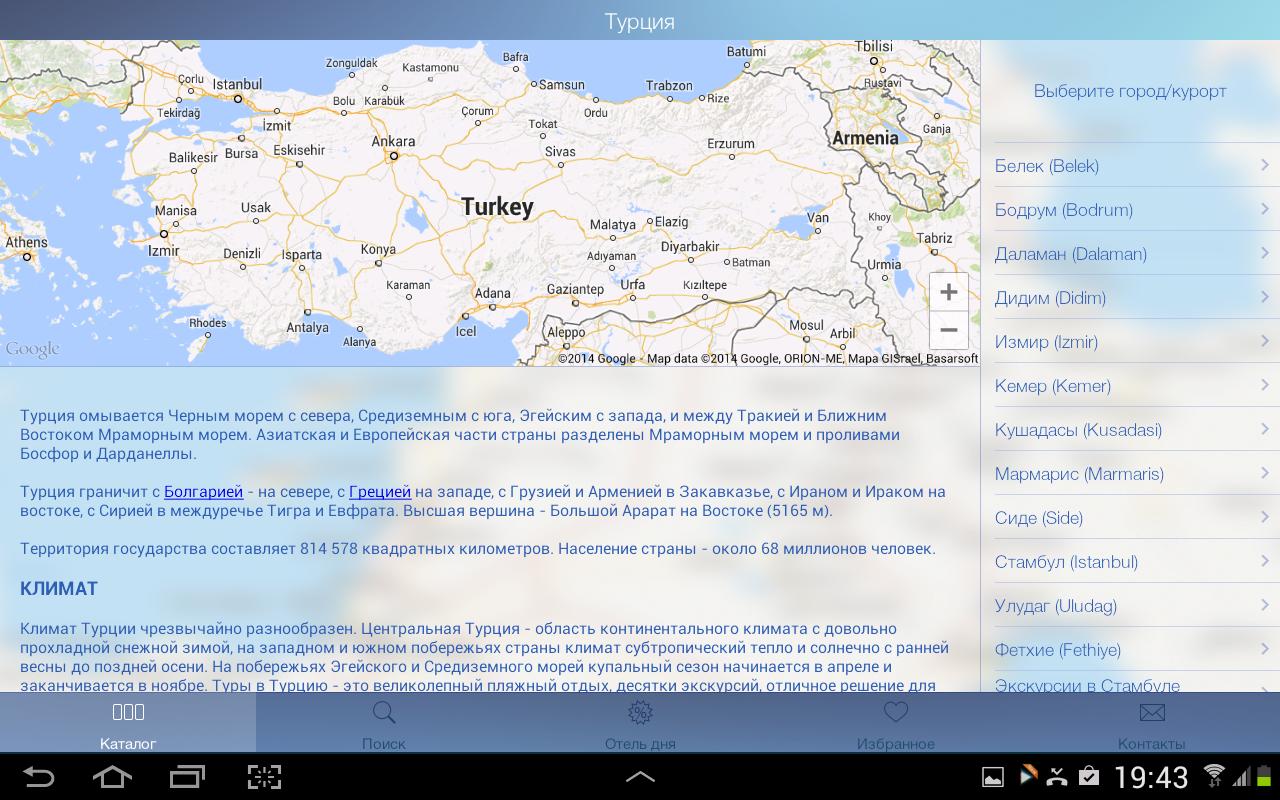Follow the Грецией link
The height and width of the screenshot is (800, 1280).
click(380, 492)
